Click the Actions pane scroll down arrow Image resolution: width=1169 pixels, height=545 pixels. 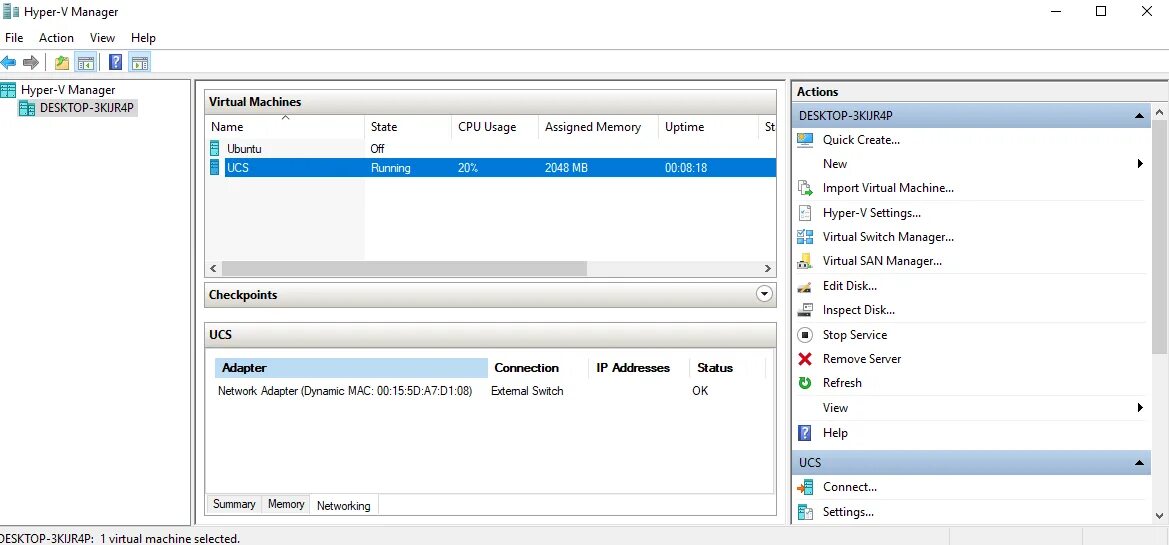tap(1159, 515)
